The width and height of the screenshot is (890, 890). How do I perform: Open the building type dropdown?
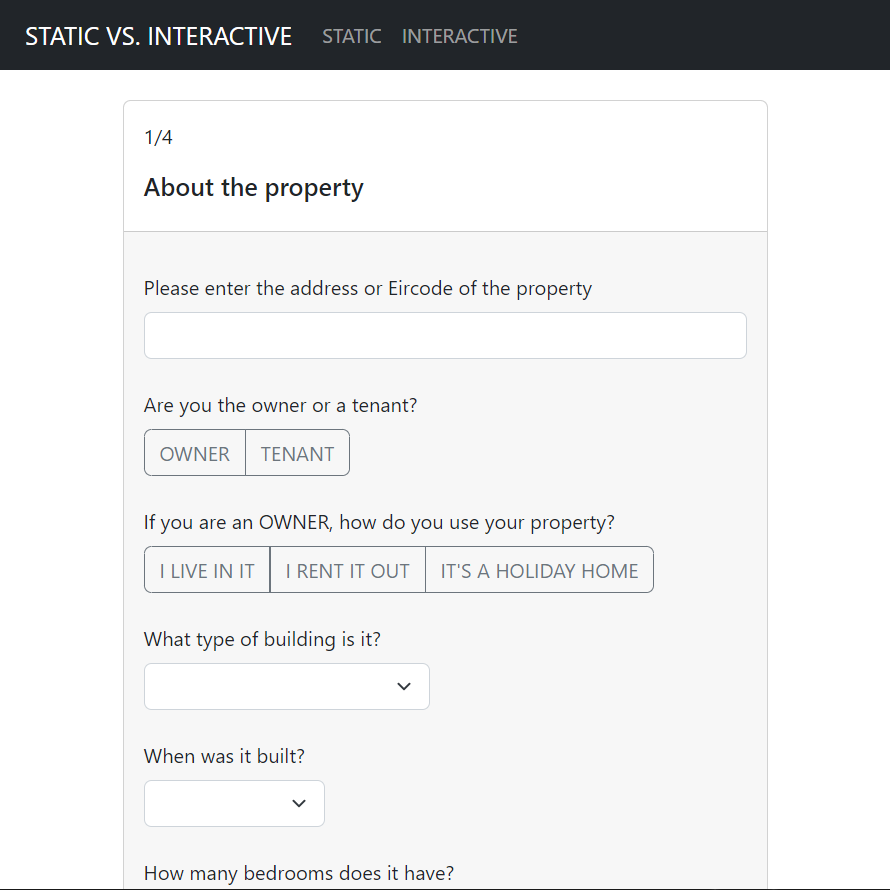click(286, 687)
